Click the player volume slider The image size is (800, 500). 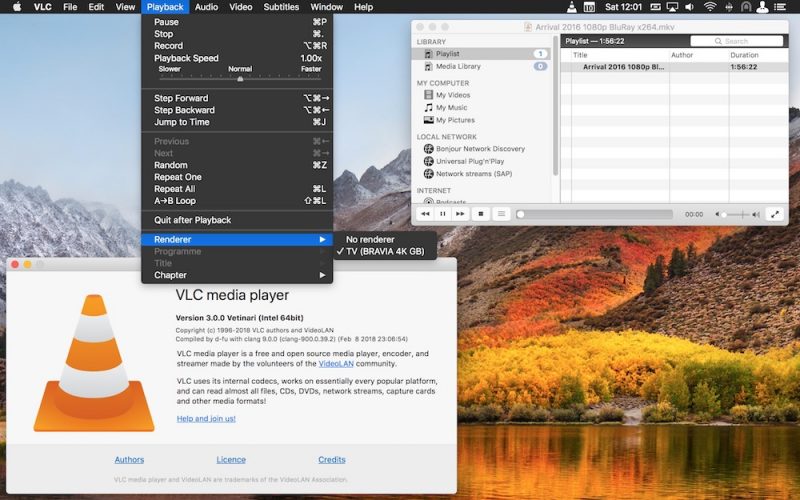point(735,215)
